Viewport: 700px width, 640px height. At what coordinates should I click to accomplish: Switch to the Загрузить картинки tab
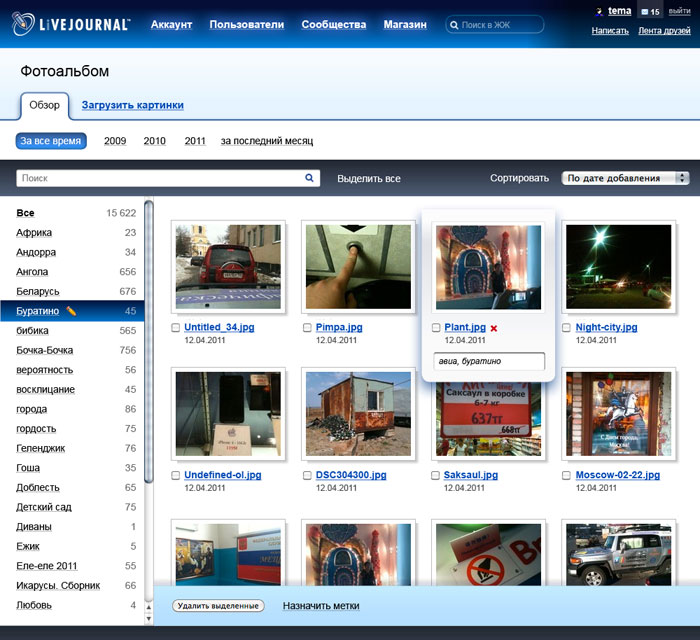coord(132,105)
